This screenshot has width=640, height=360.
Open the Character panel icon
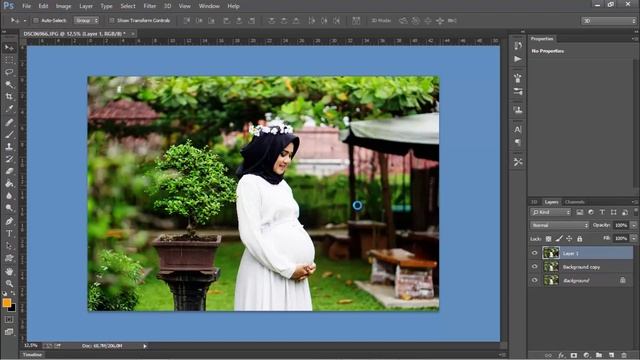518,129
